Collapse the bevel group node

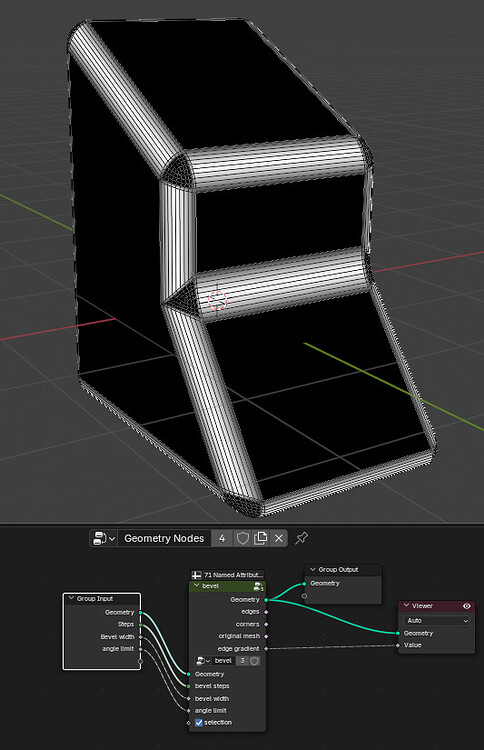[197, 586]
